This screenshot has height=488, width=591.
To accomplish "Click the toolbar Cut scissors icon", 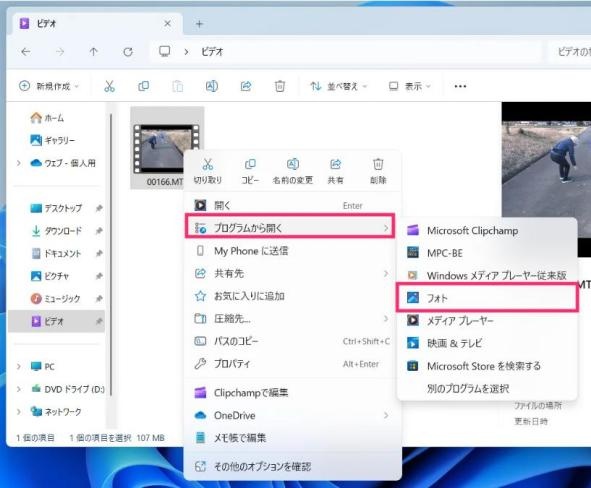I will [109, 86].
